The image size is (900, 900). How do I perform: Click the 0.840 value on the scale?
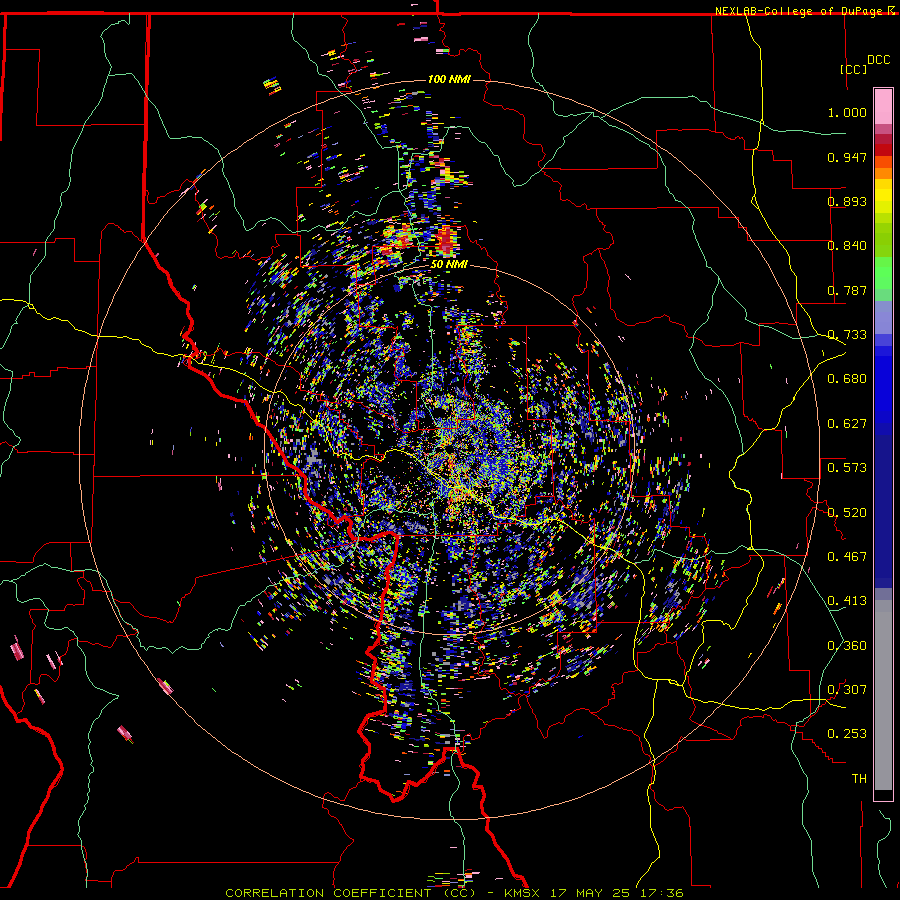tap(847, 246)
